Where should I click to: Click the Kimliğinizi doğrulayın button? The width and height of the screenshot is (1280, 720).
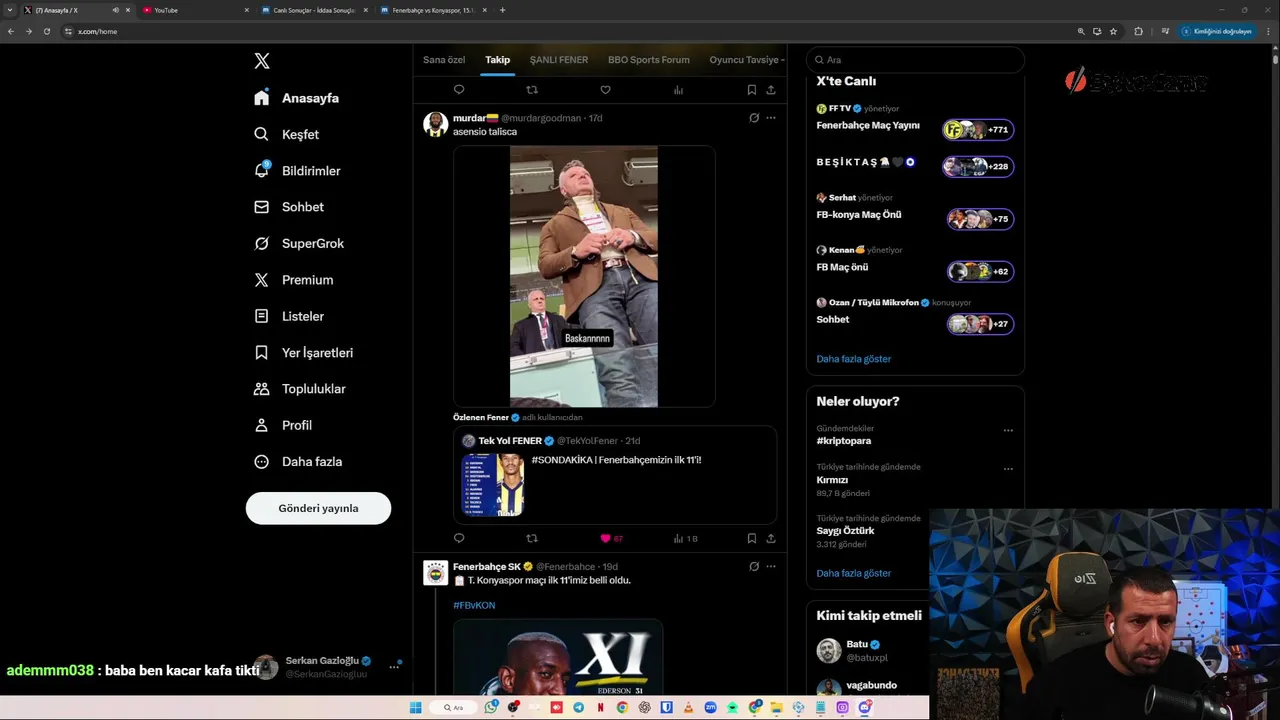pyautogui.click(x=1217, y=31)
